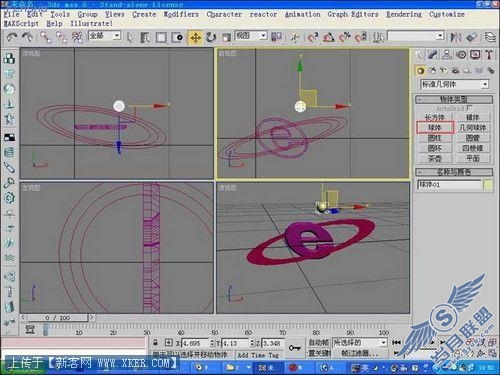
Task: Open the Create menu
Action: pos(144,14)
